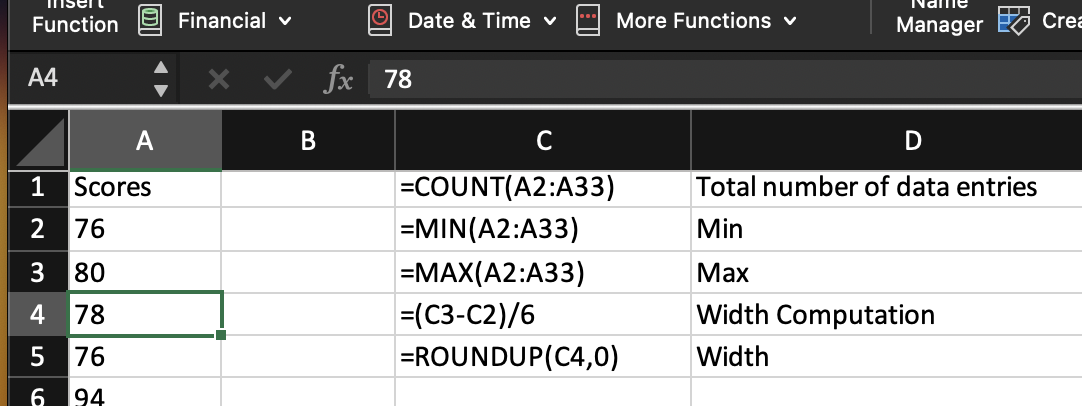Select column C header

(543, 142)
